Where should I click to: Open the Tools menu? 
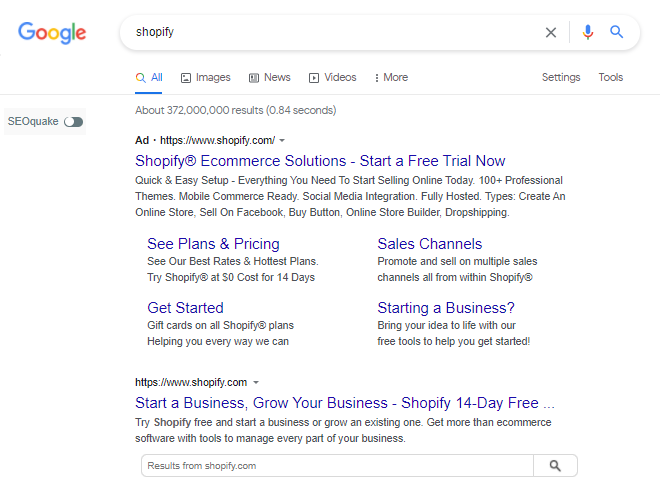610,78
